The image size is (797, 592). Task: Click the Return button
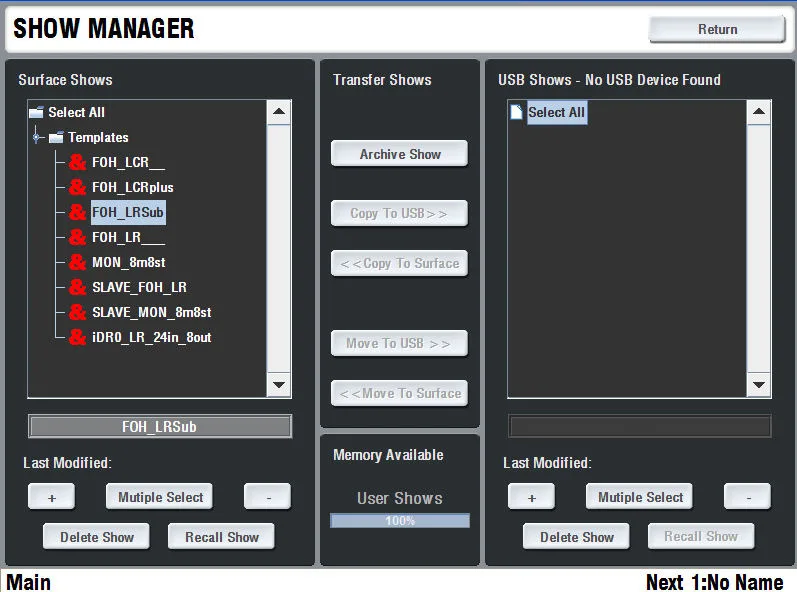[717, 29]
